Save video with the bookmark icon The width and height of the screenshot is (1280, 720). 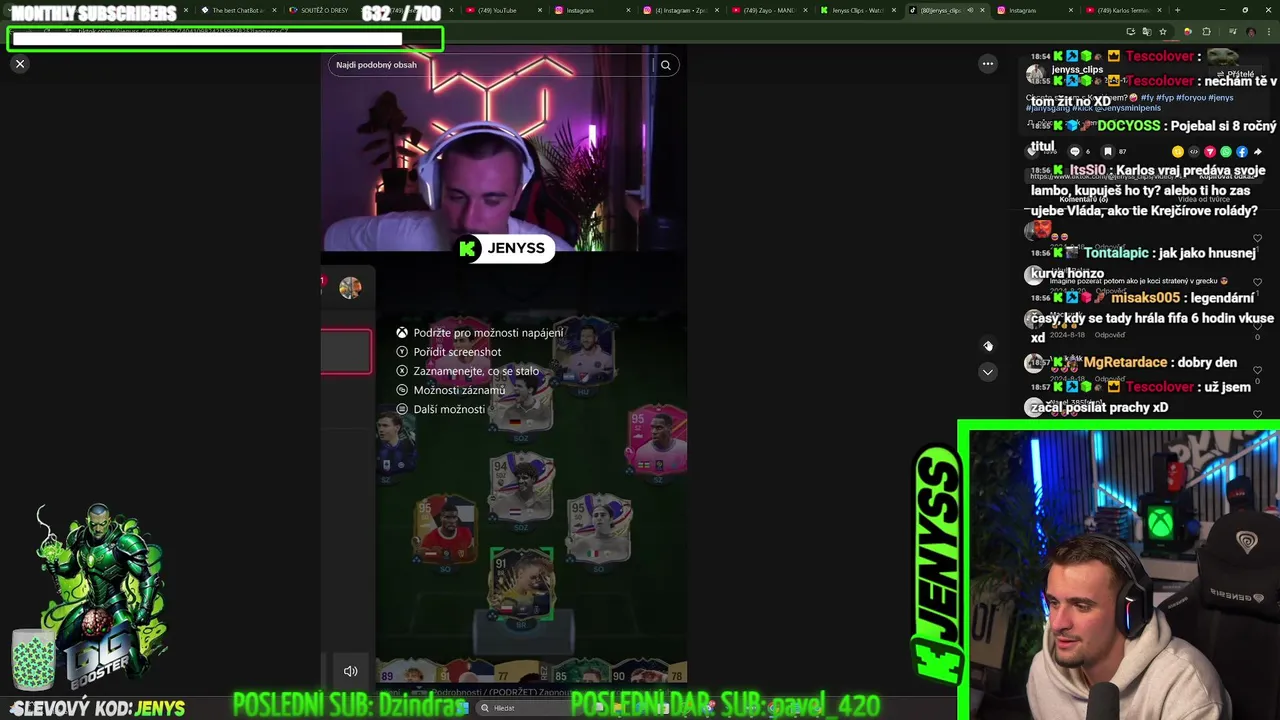click(1108, 152)
